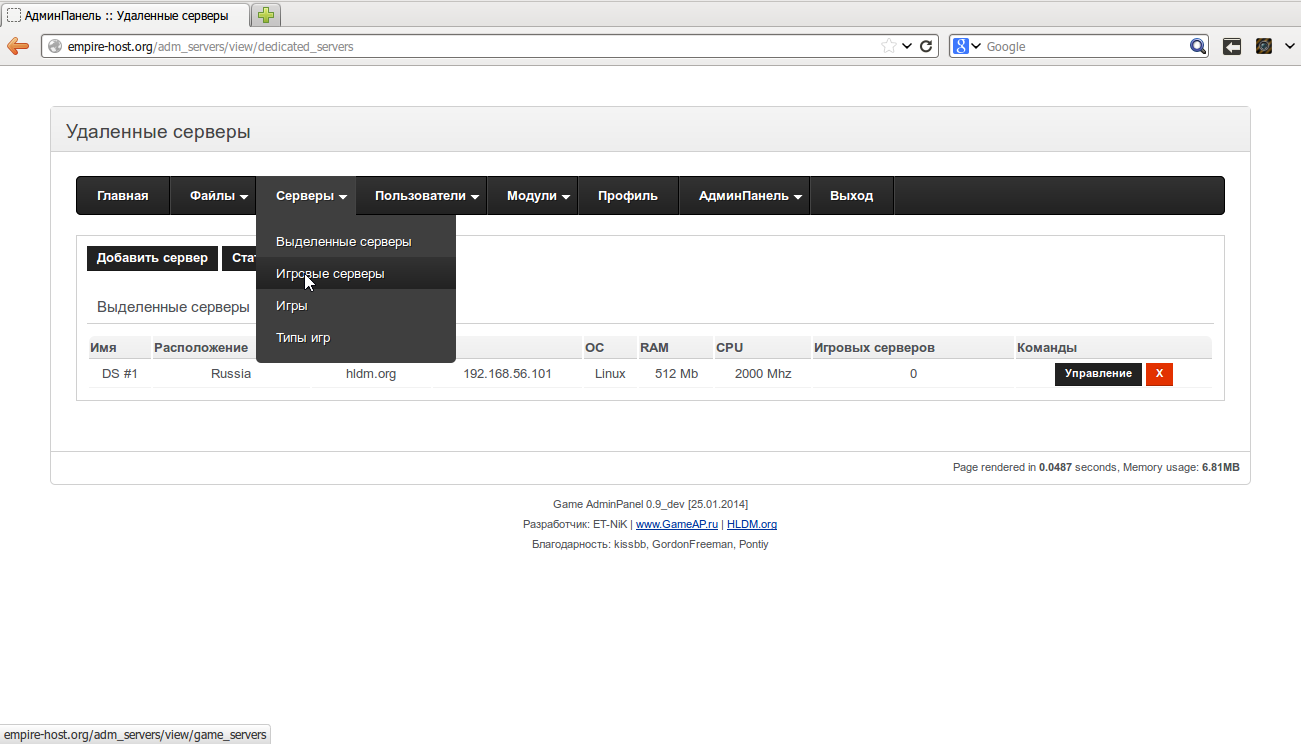
Task: Expand the АдминПанель dropdown
Action: (750, 196)
